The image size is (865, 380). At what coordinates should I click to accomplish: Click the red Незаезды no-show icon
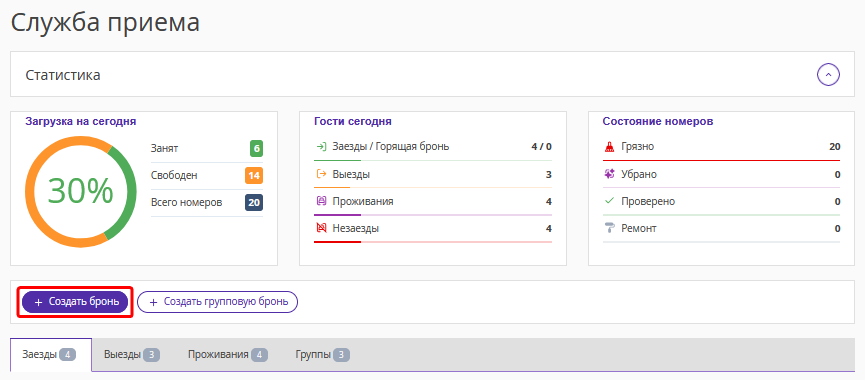pyautogui.click(x=321, y=228)
